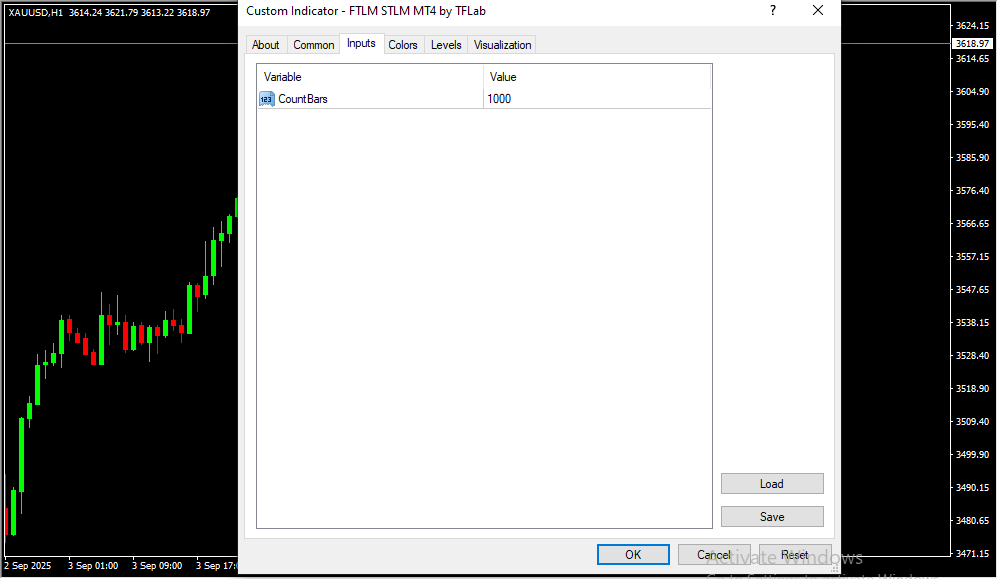
Task: Open the Common tab
Action: (314, 45)
